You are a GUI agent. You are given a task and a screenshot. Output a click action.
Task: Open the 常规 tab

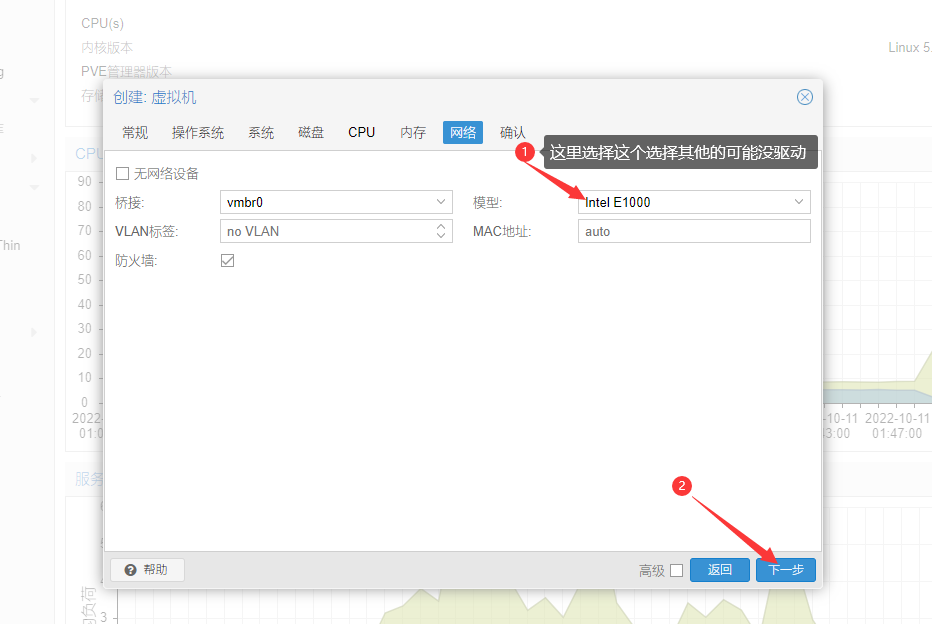pos(135,133)
